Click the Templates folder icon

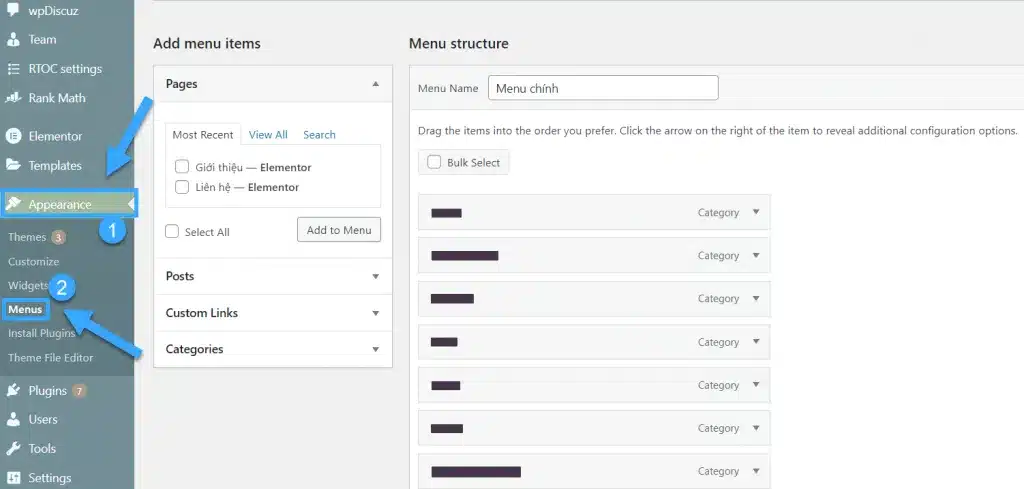pyautogui.click(x=13, y=165)
